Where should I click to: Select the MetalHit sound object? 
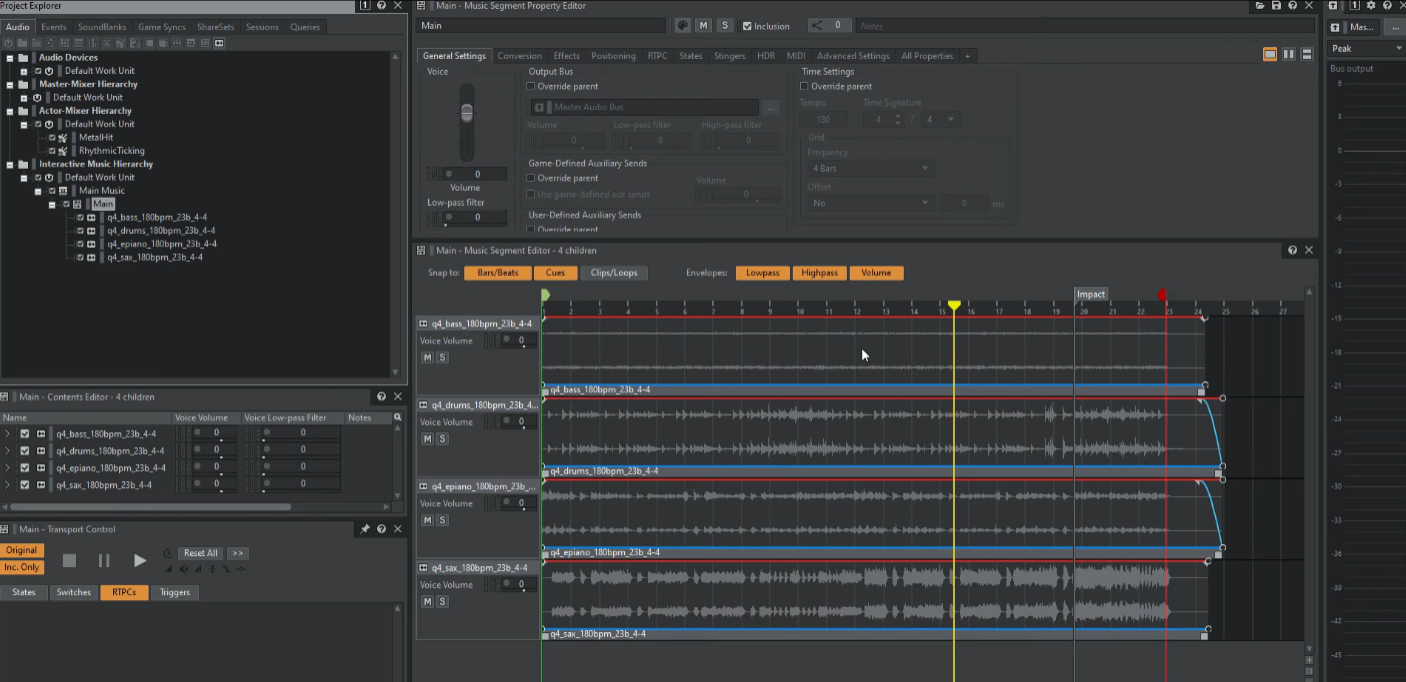[x=96, y=137]
